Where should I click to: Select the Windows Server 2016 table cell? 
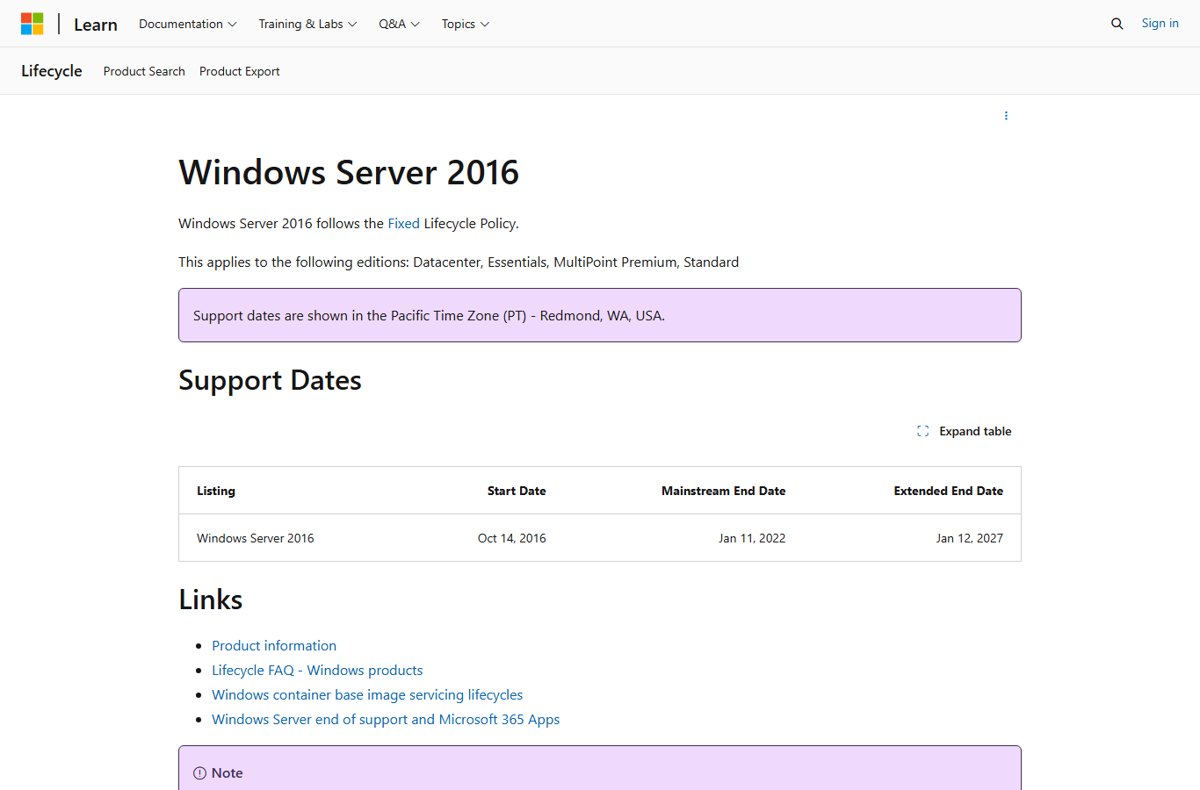point(255,538)
